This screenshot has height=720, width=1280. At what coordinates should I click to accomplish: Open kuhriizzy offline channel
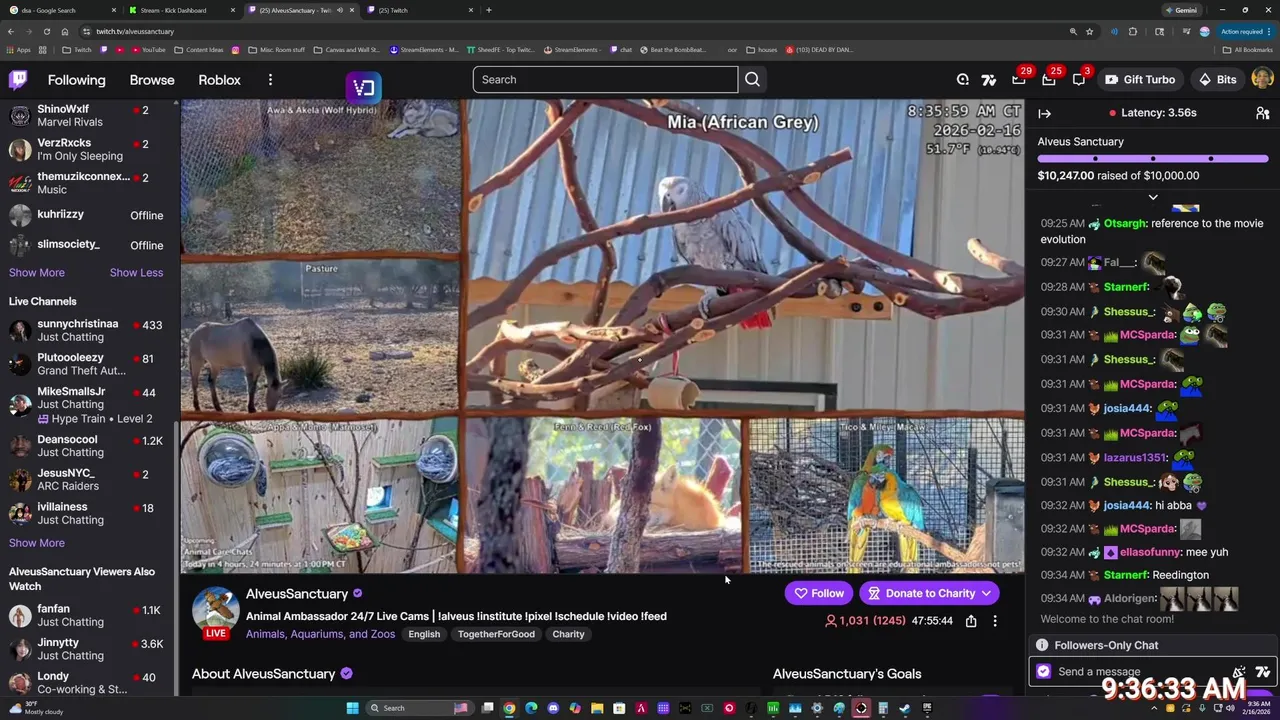88,215
